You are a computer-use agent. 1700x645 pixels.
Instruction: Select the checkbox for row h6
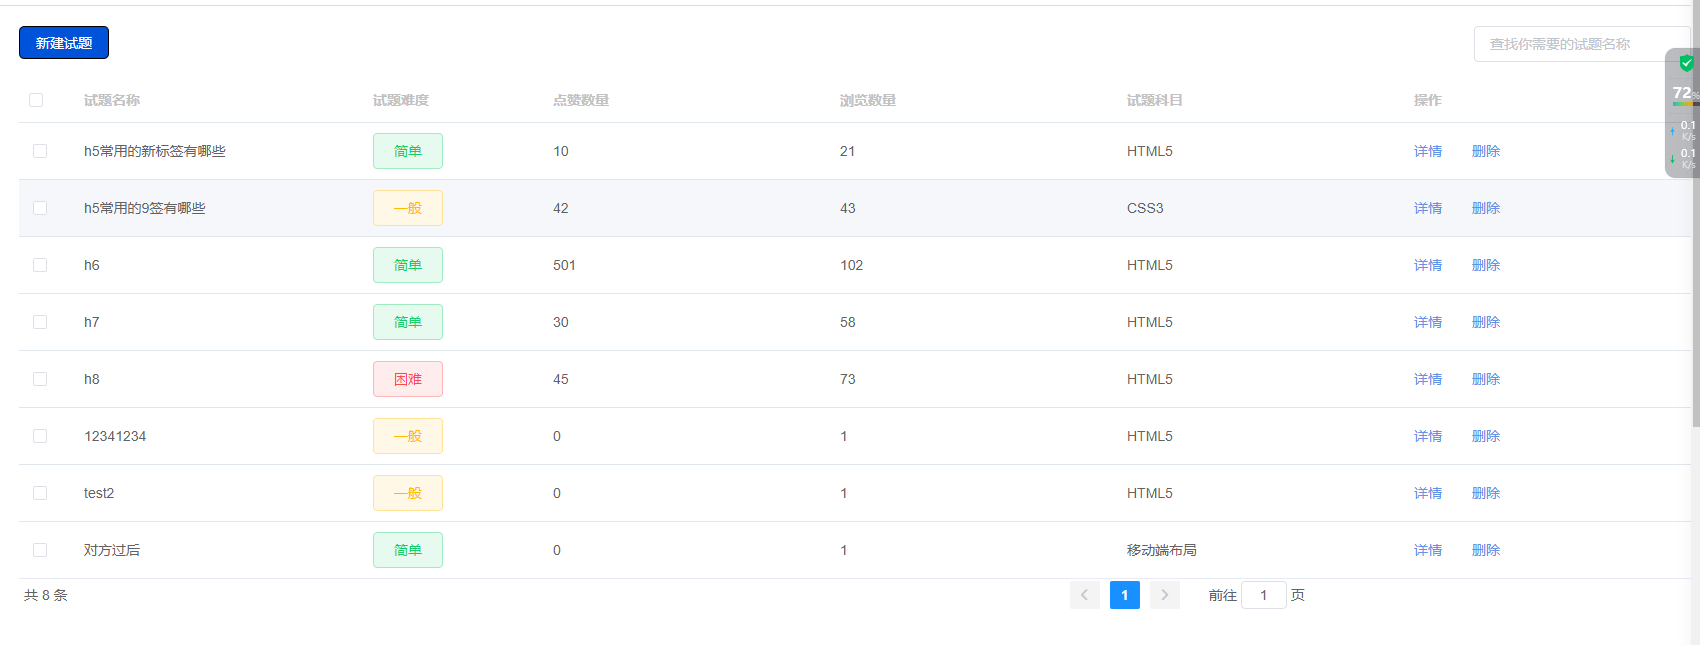click(40, 265)
